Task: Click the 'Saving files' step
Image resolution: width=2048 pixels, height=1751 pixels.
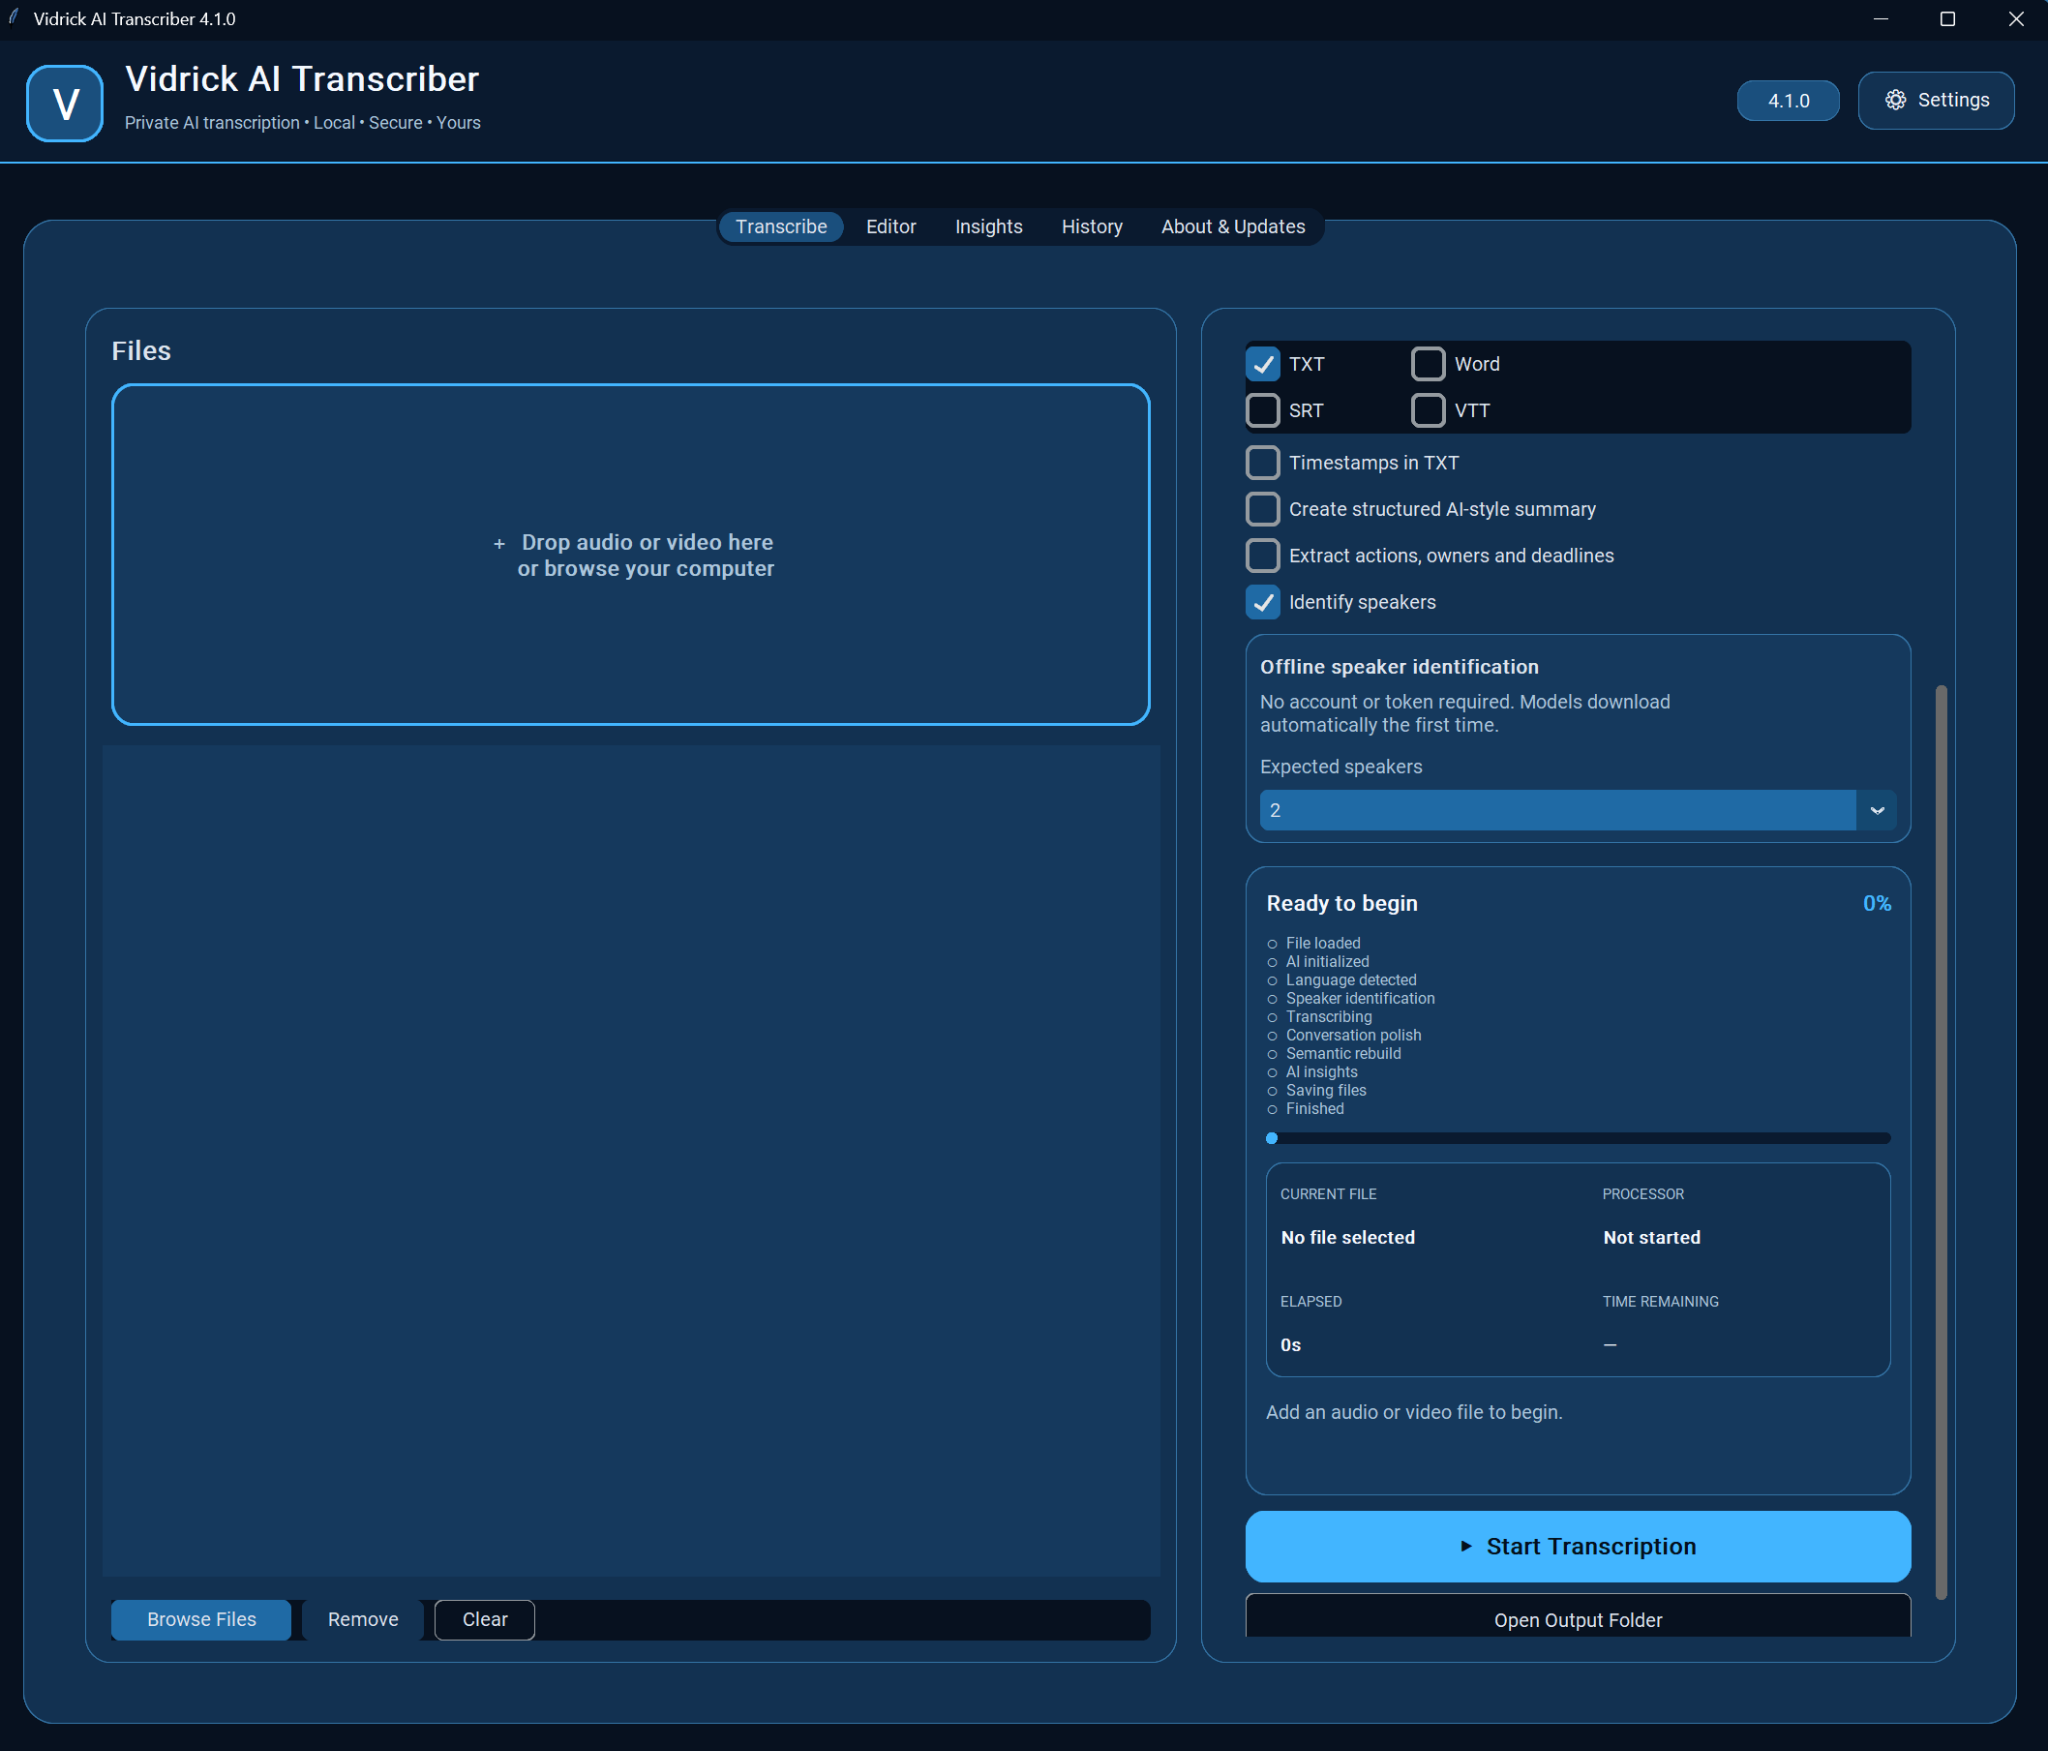Action: pos(1326,1090)
